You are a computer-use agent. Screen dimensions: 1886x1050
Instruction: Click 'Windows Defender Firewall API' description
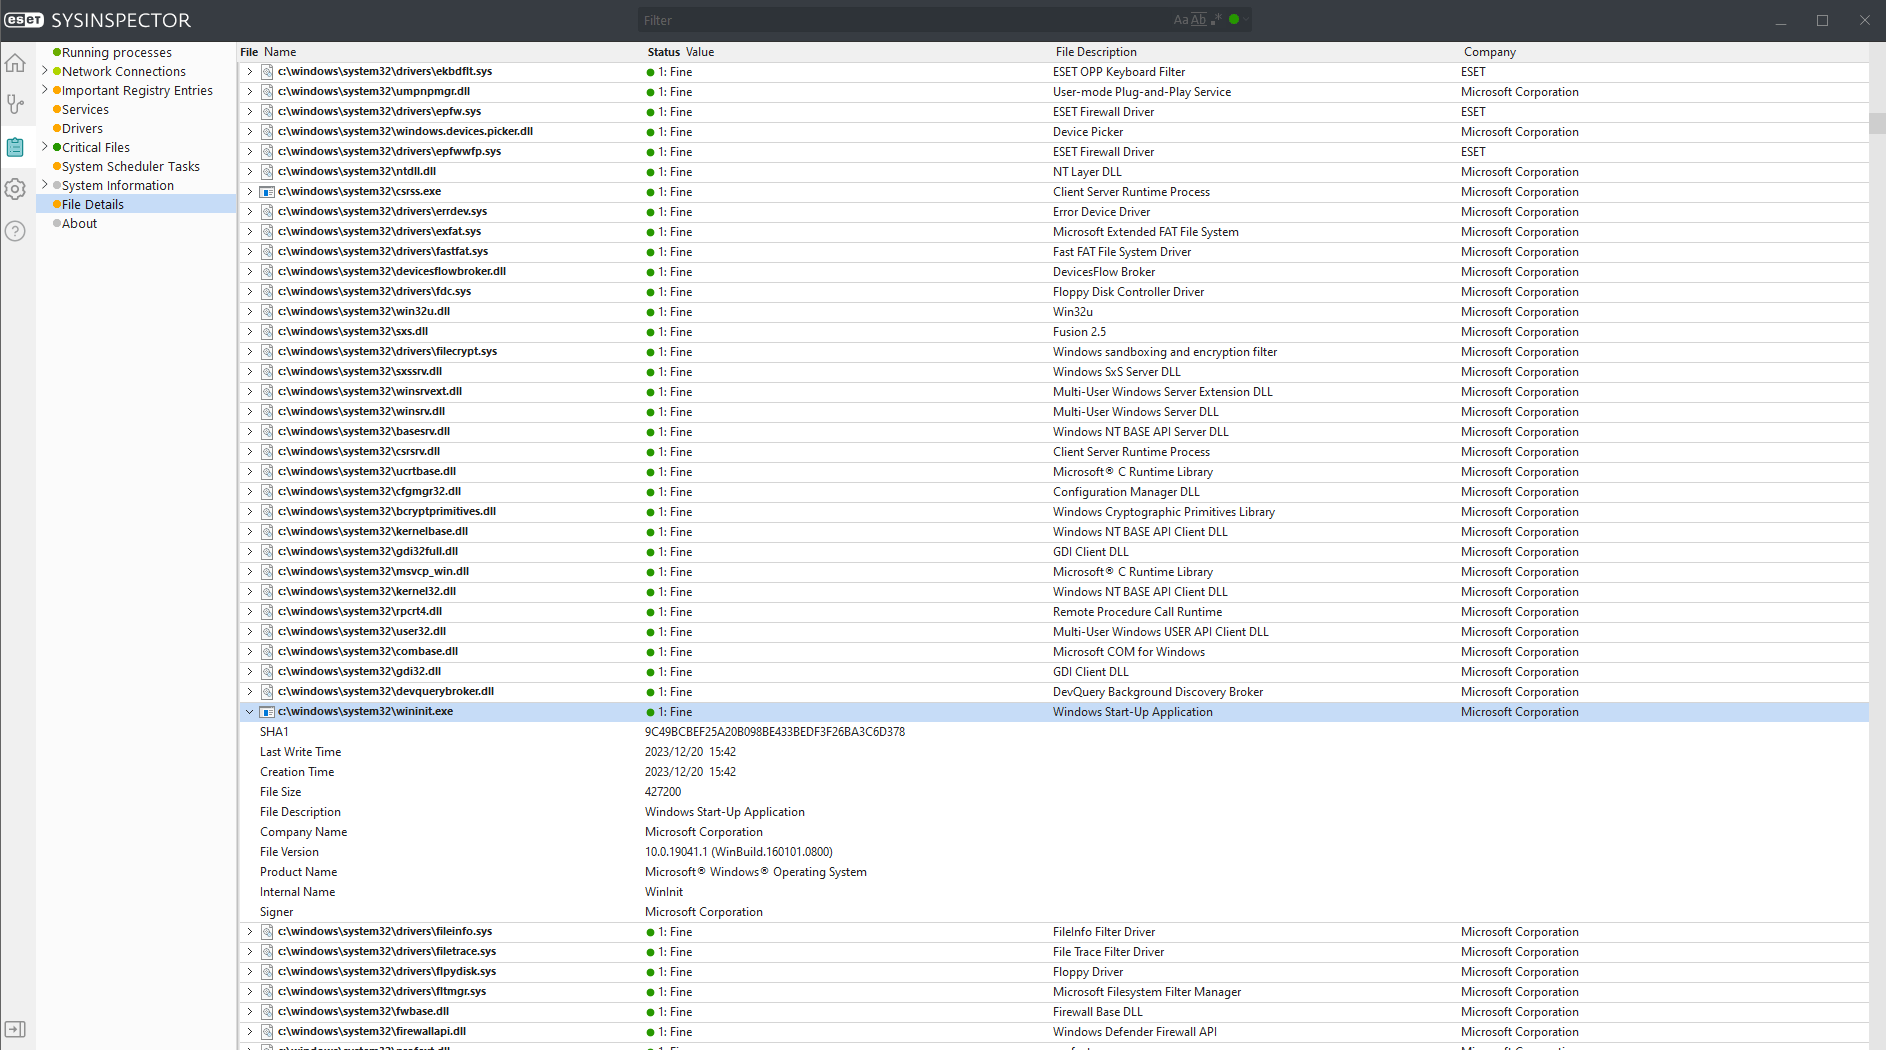tap(1135, 1032)
